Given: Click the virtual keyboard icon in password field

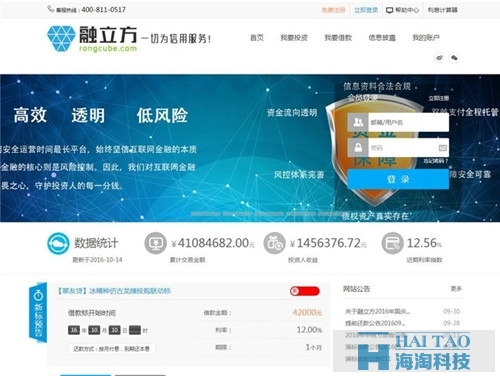Looking at the screenshot, I should pos(442,148).
